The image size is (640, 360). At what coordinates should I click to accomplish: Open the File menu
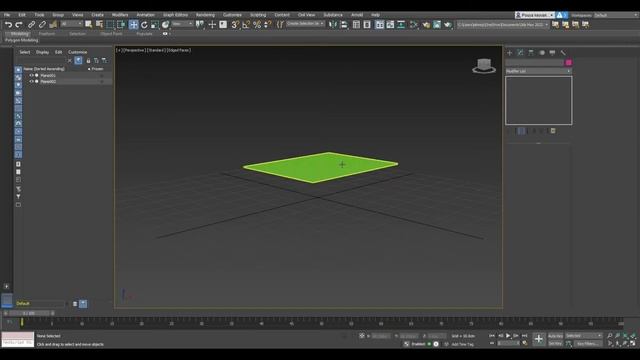pyautogui.click(x=7, y=15)
